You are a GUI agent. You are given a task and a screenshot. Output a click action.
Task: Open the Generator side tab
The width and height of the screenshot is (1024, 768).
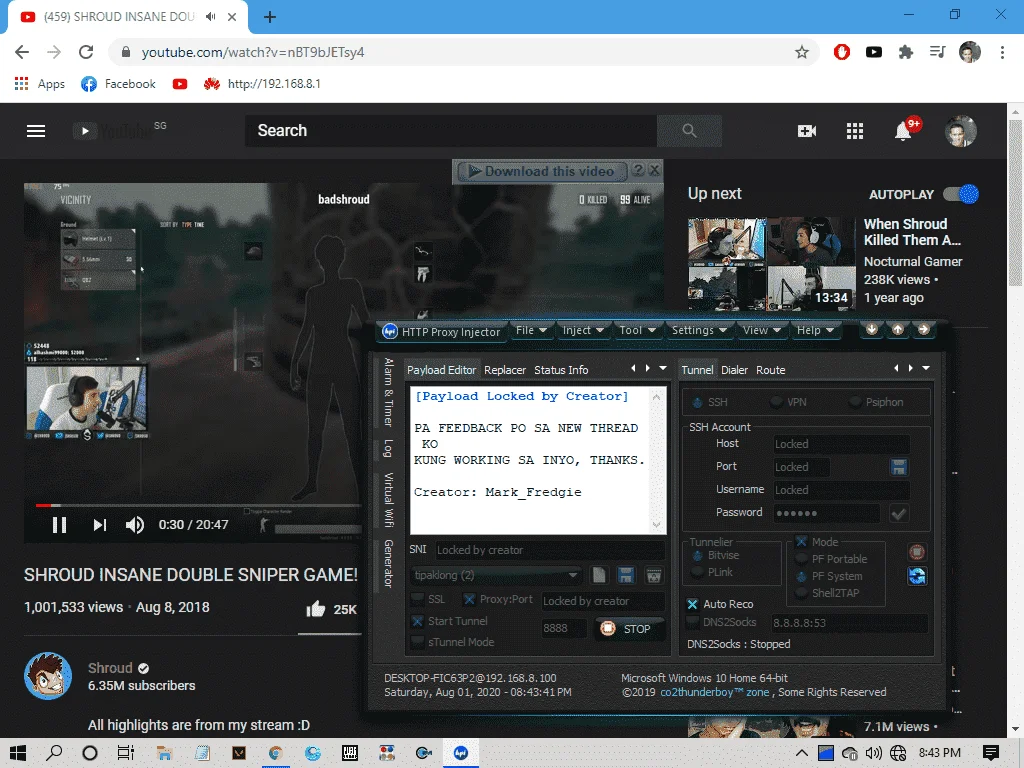click(388, 563)
